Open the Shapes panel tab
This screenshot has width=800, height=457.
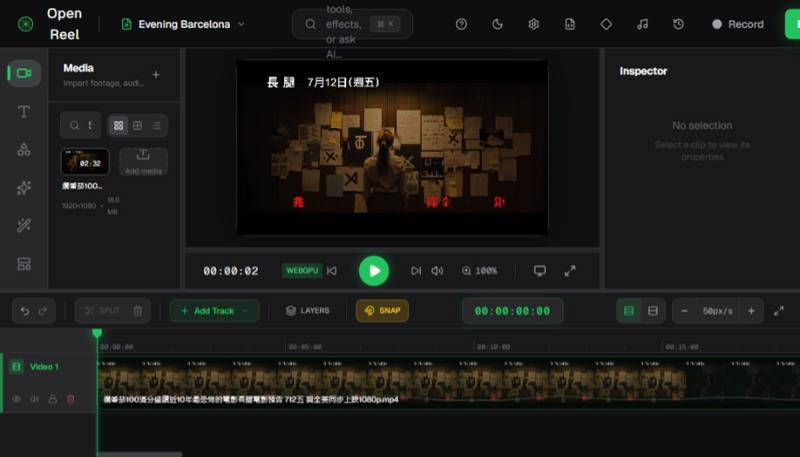pos(24,149)
